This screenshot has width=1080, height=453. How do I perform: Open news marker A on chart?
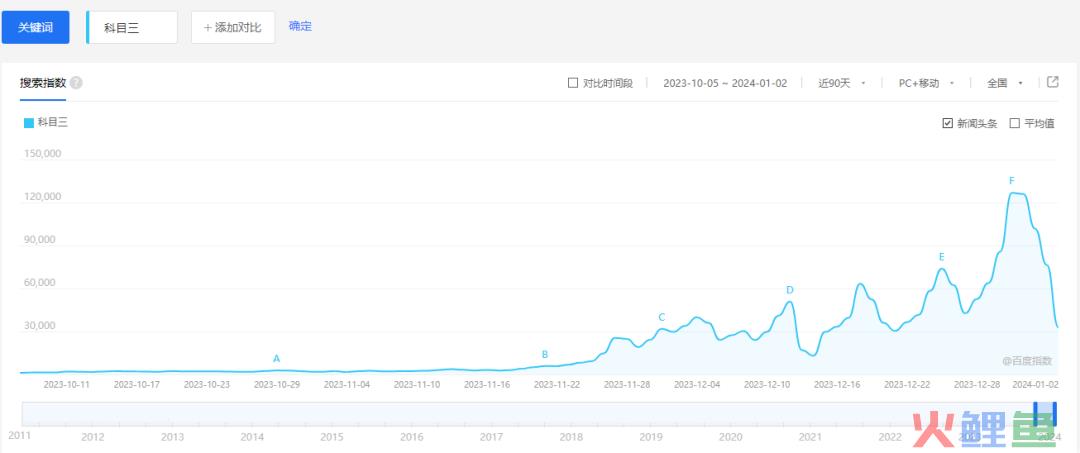click(x=277, y=358)
